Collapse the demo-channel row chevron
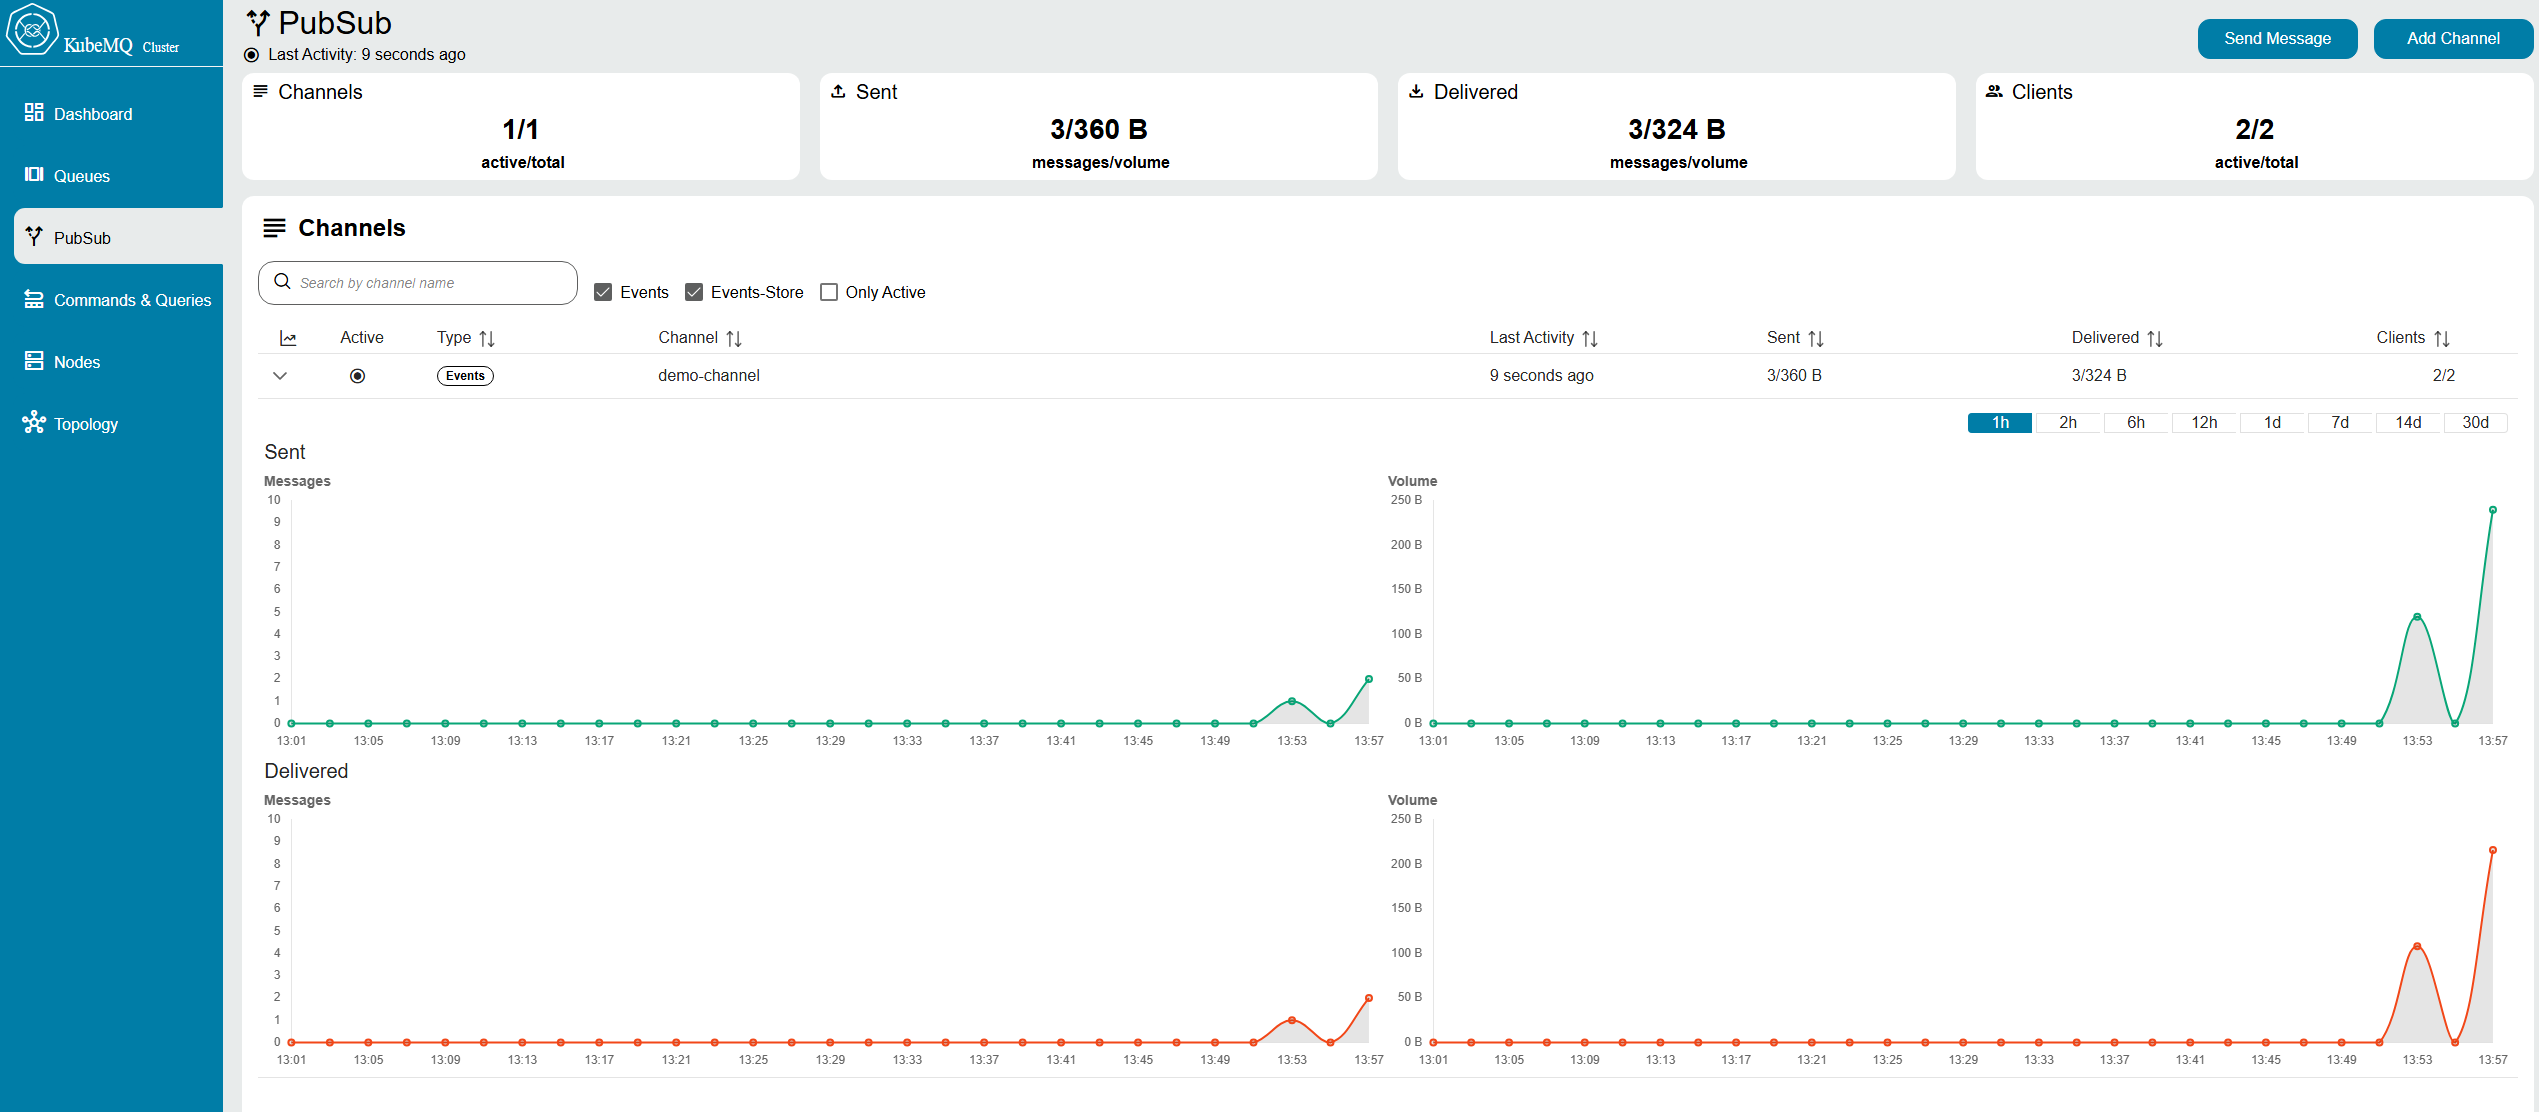This screenshot has height=1112, width=2539. (x=280, y=376)
